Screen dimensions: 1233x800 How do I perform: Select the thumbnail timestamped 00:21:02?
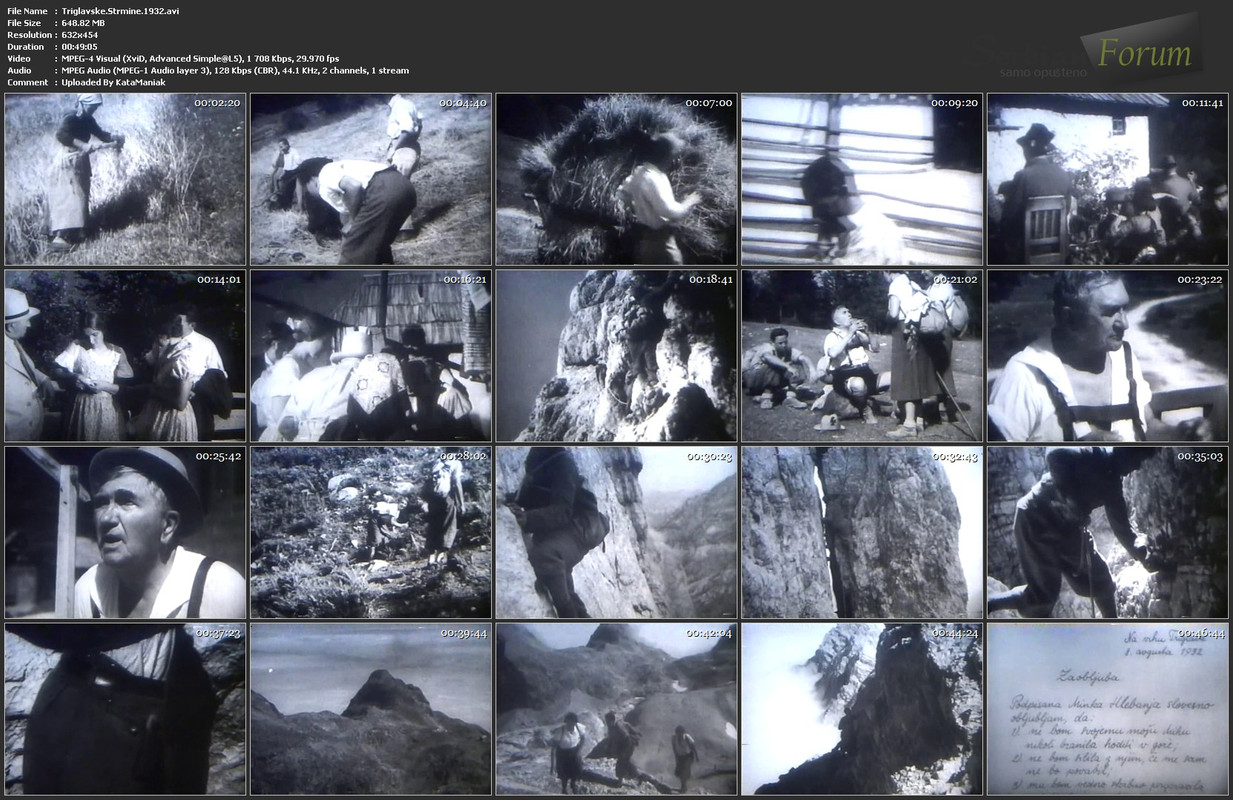coord(862,356)
